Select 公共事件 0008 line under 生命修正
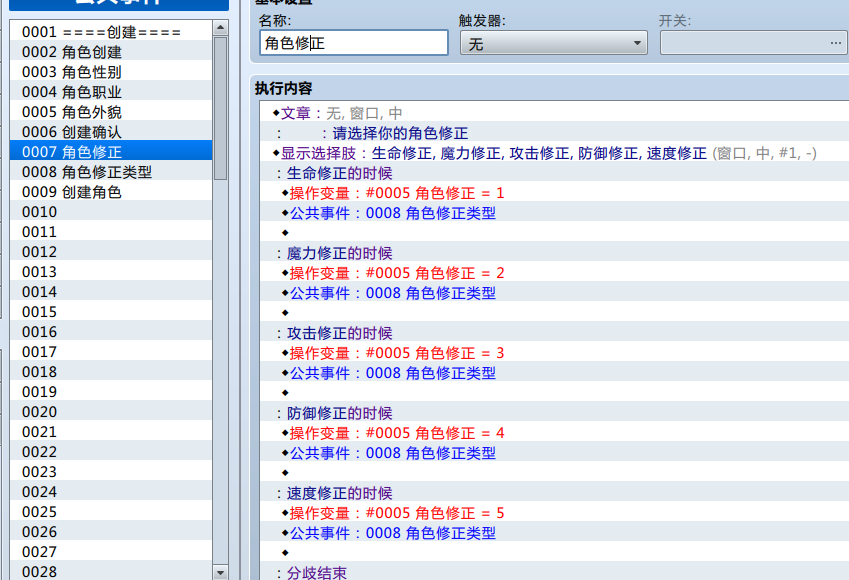The height and width of the screenshot is (580, 849). tap(554, 213)
